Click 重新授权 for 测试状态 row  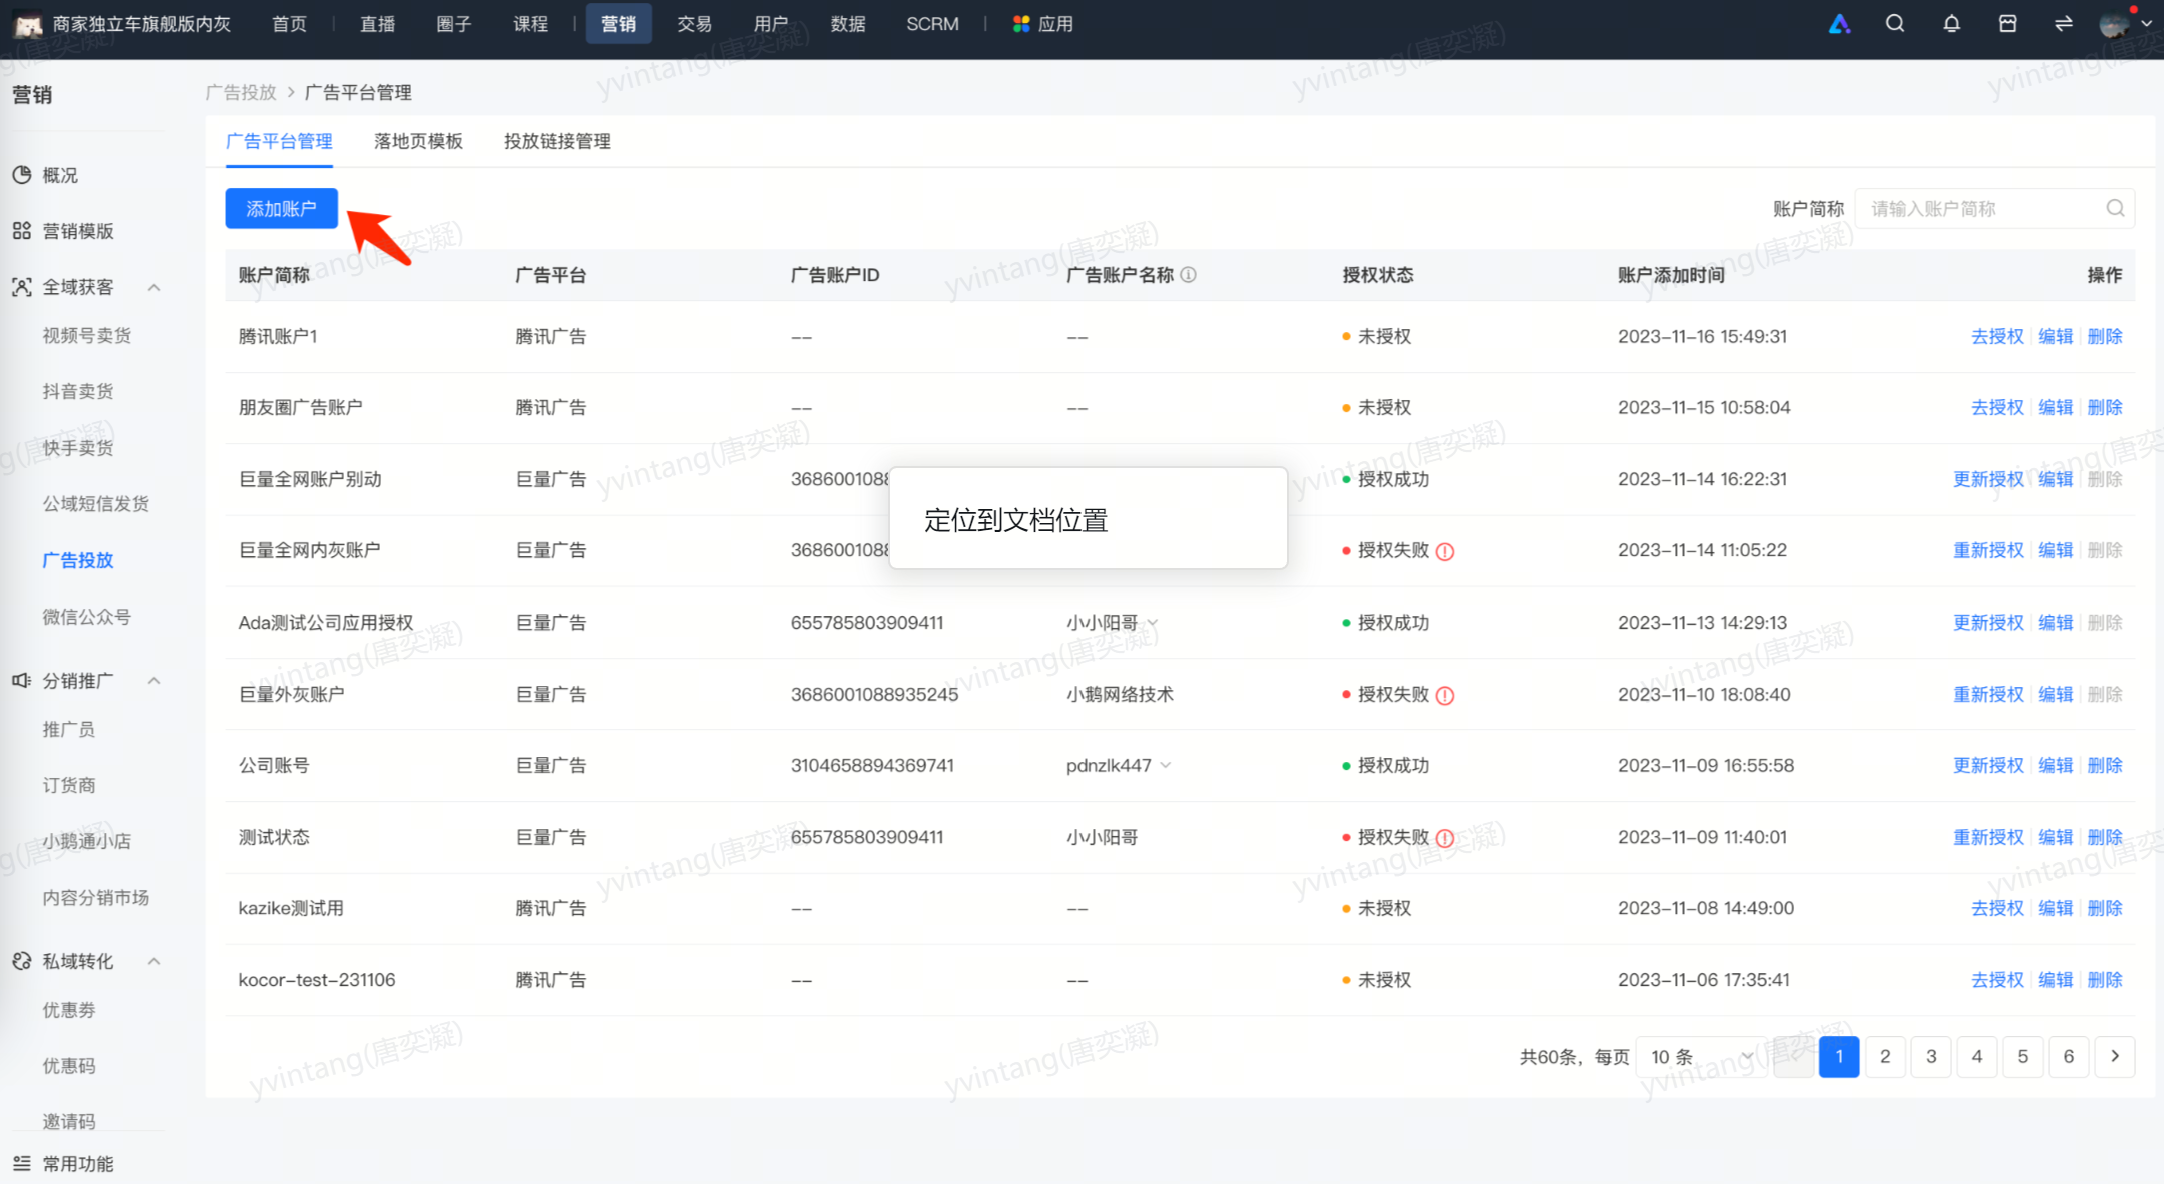[1988, 838]
